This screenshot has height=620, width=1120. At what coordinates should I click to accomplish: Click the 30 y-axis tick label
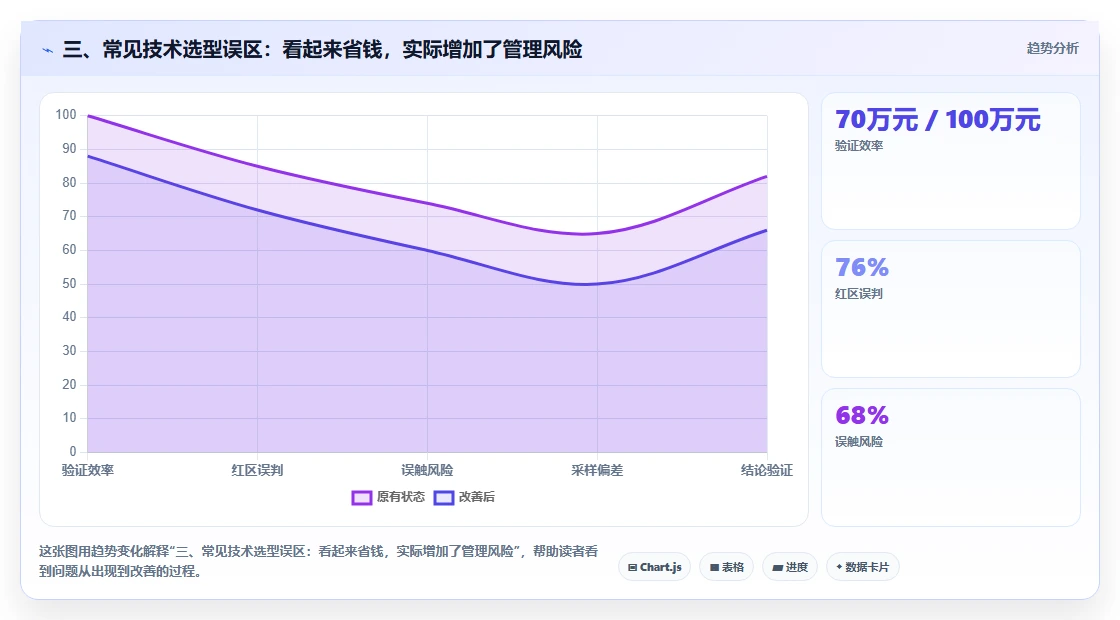click(69, 351)
